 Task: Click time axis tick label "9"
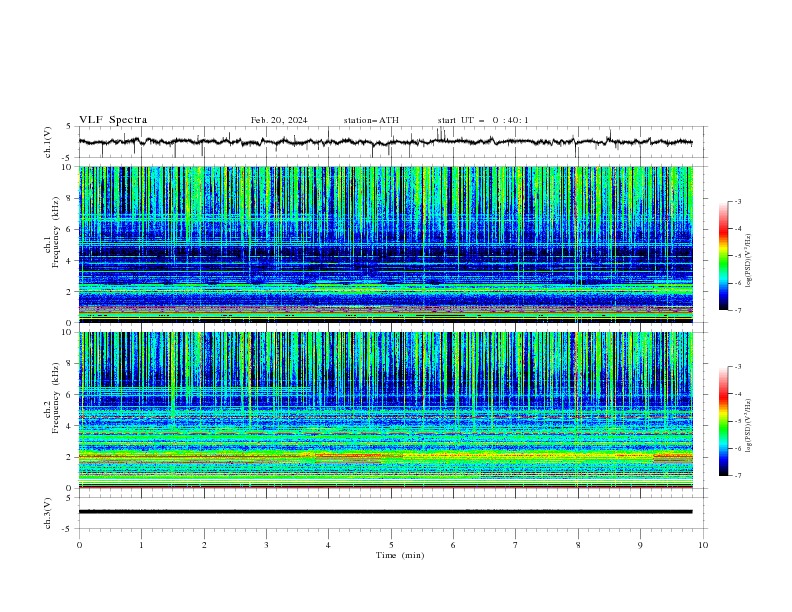coord(640,545)
